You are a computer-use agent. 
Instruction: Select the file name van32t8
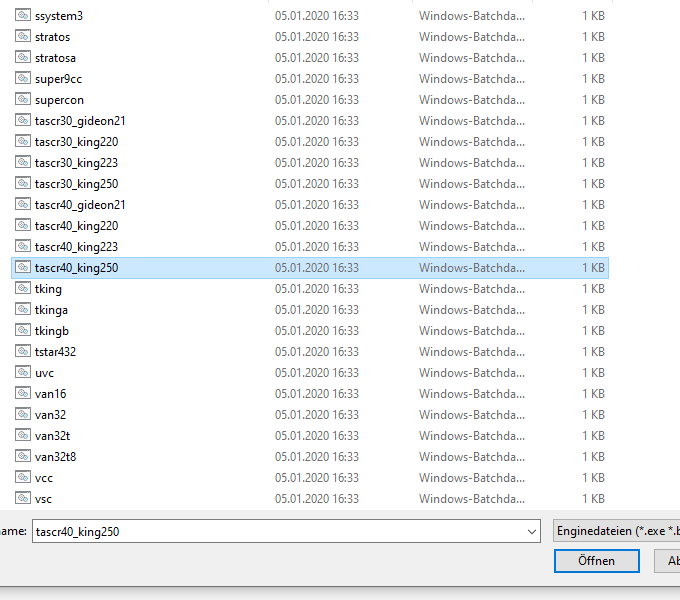56,457
